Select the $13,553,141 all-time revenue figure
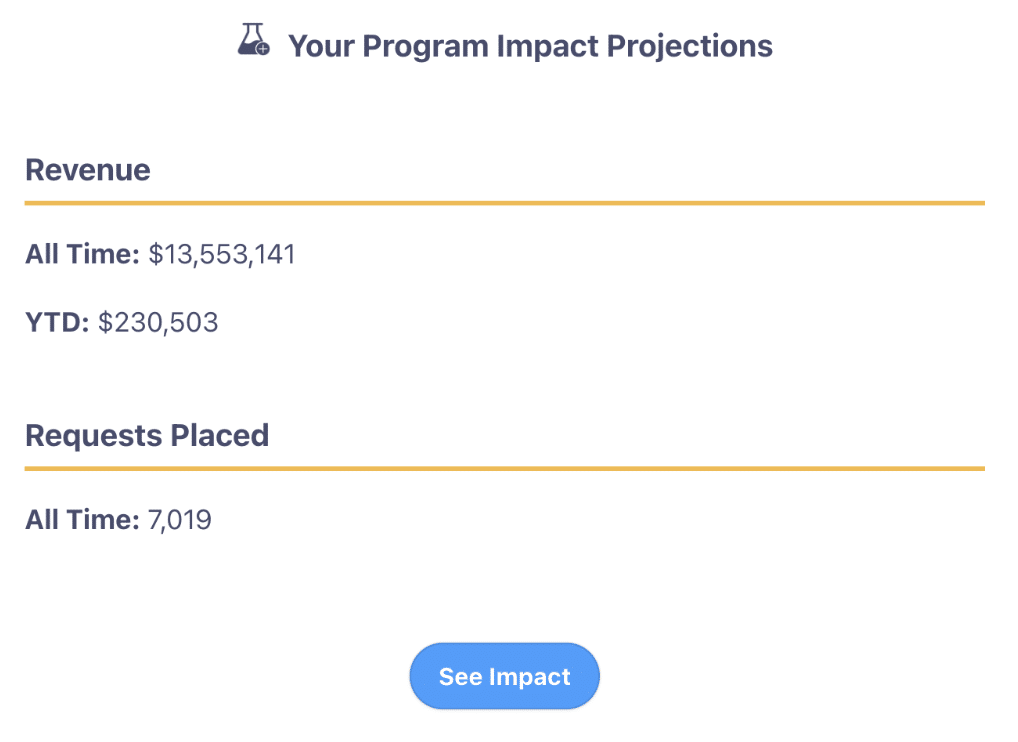1018x742 pixels. pyautogui.click(x=222, y=254)
